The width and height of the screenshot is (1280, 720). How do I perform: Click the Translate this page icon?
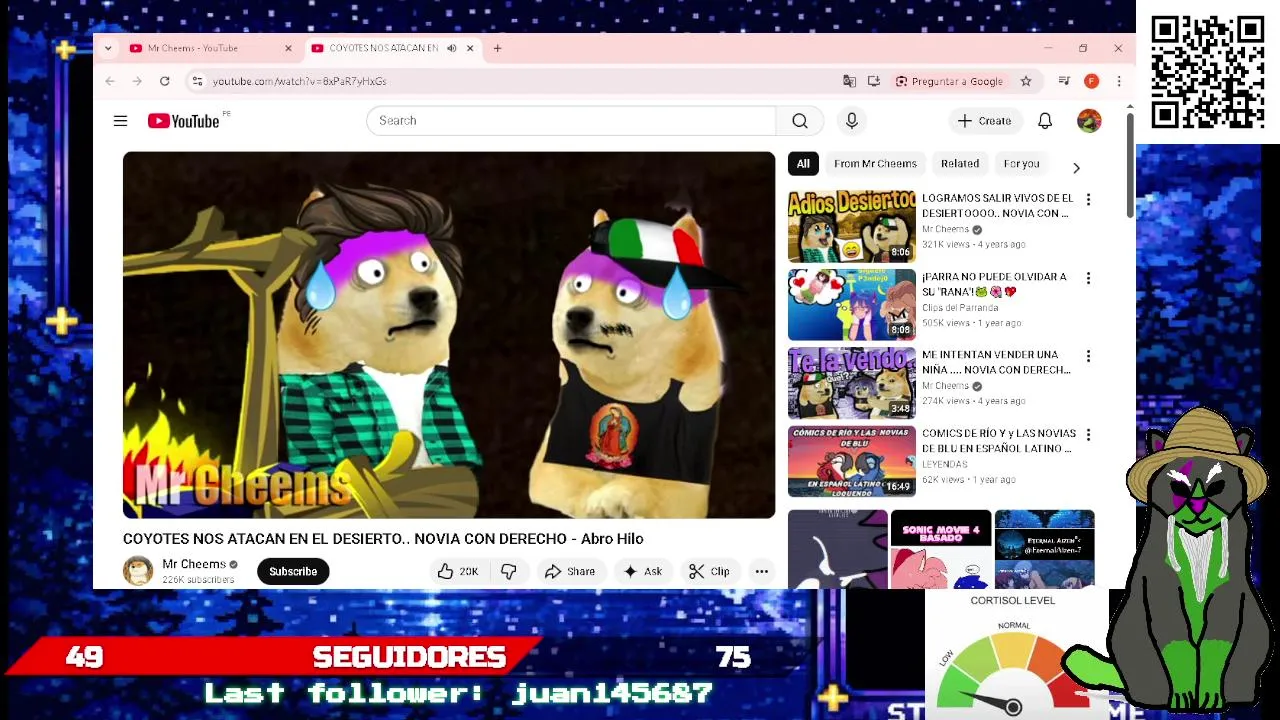pyautogui.click(x=849, y=81)
